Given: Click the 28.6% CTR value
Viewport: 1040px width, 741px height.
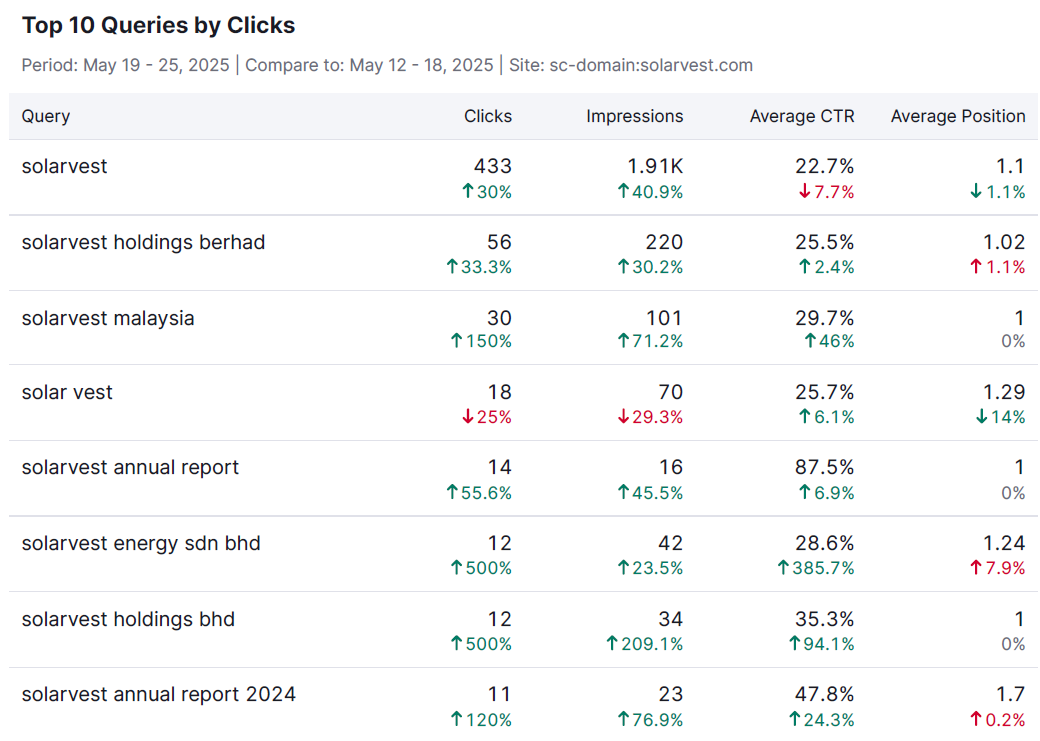Looking at the screenshot, I should (824, 543).
